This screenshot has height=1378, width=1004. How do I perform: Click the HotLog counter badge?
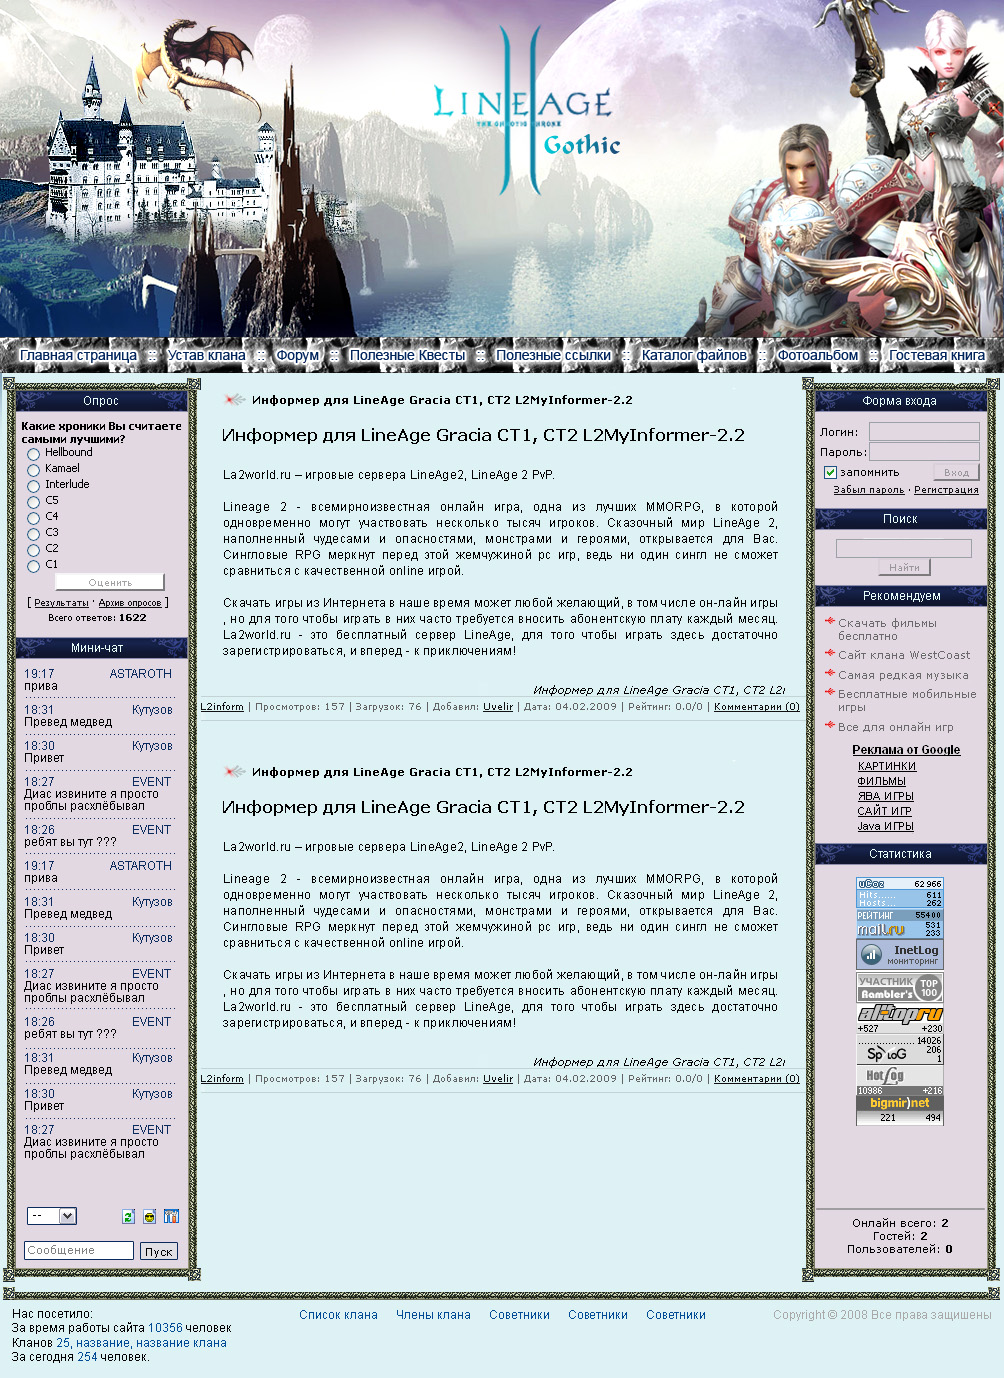pos(900,1081)
